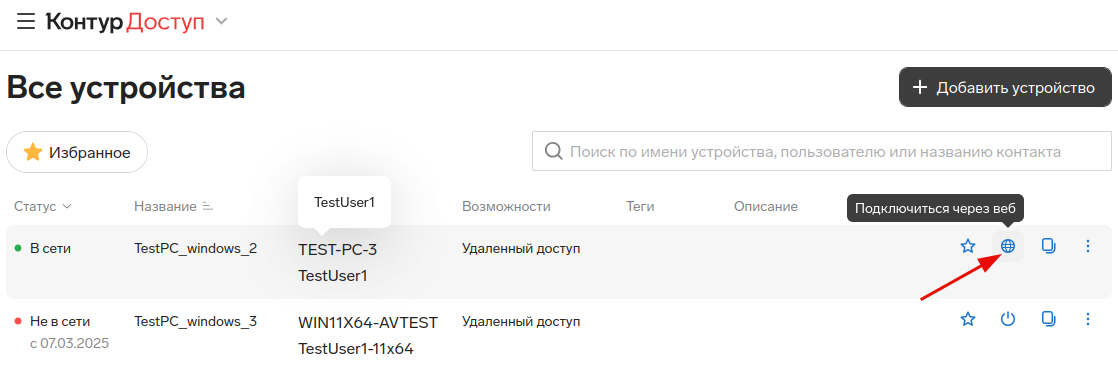This screenshot has height=366, width=1118.
Task: Connect via web to TestPC_windows_2
Action: coord(1007,246)
